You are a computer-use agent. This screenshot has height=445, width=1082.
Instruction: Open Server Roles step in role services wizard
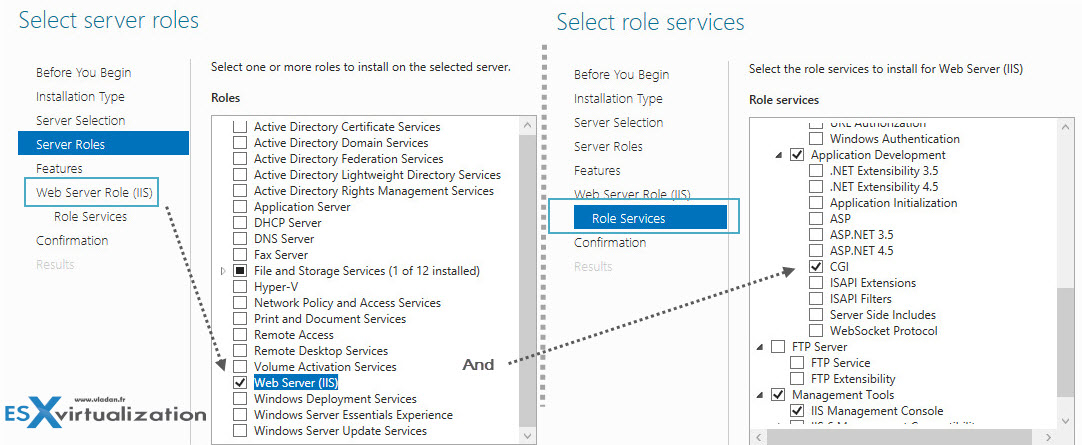(608, 146)
